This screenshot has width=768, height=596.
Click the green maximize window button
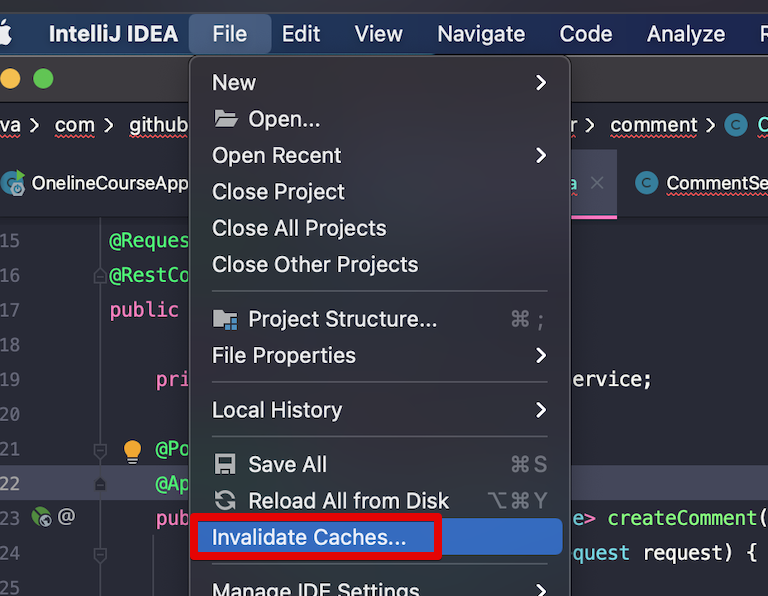tap(43, 79)
